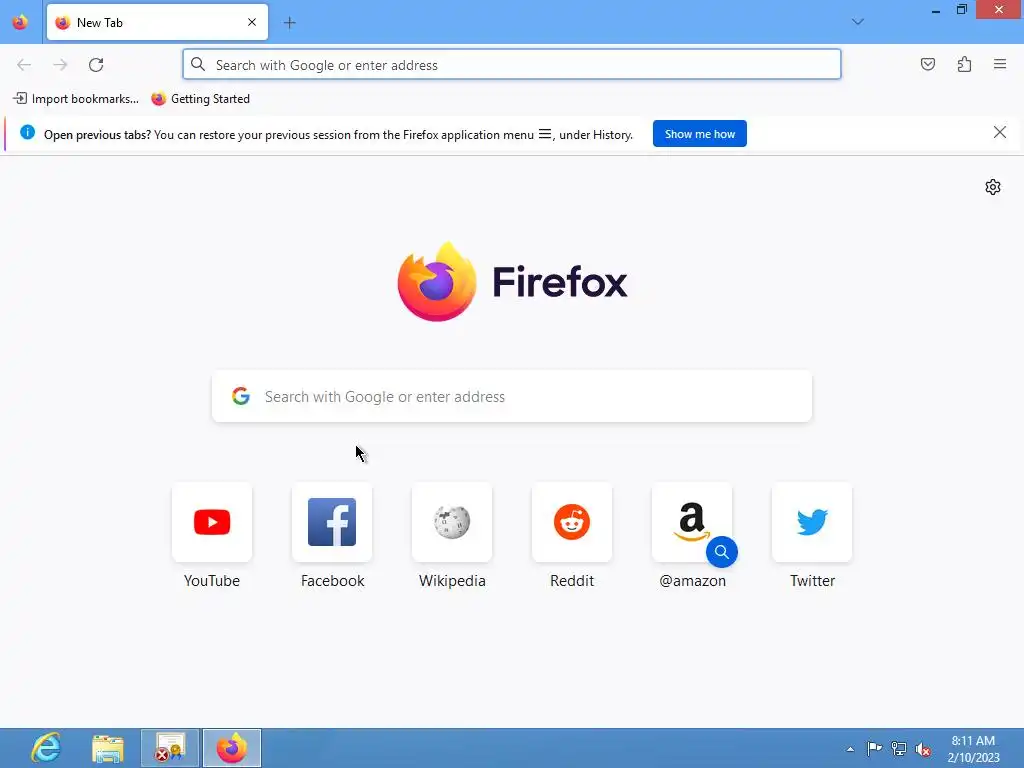This screenshot has width=1024, height=768.
Task: Reload the current page
Action: click(96, 65)
